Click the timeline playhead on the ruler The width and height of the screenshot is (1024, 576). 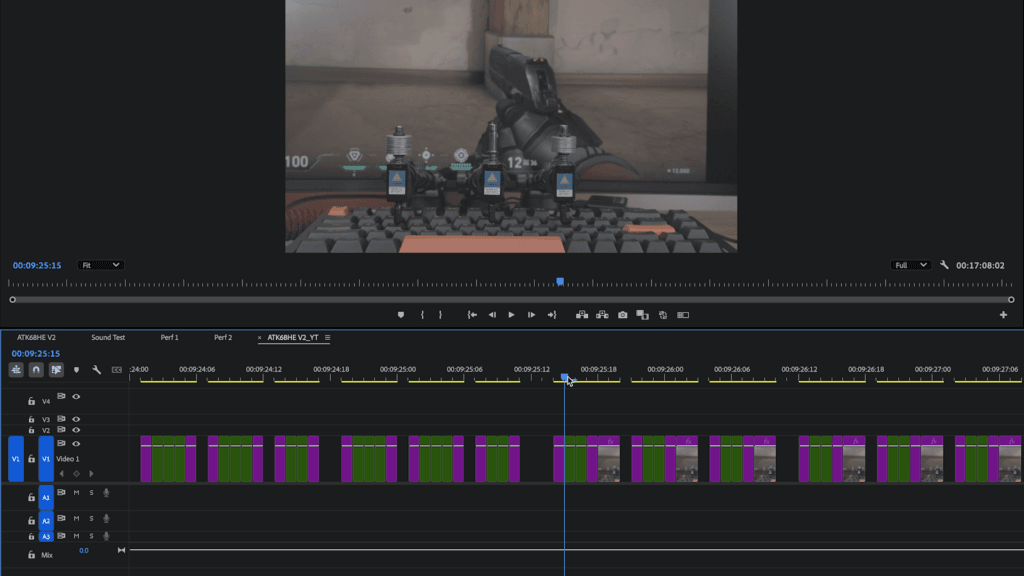(565, 377)
